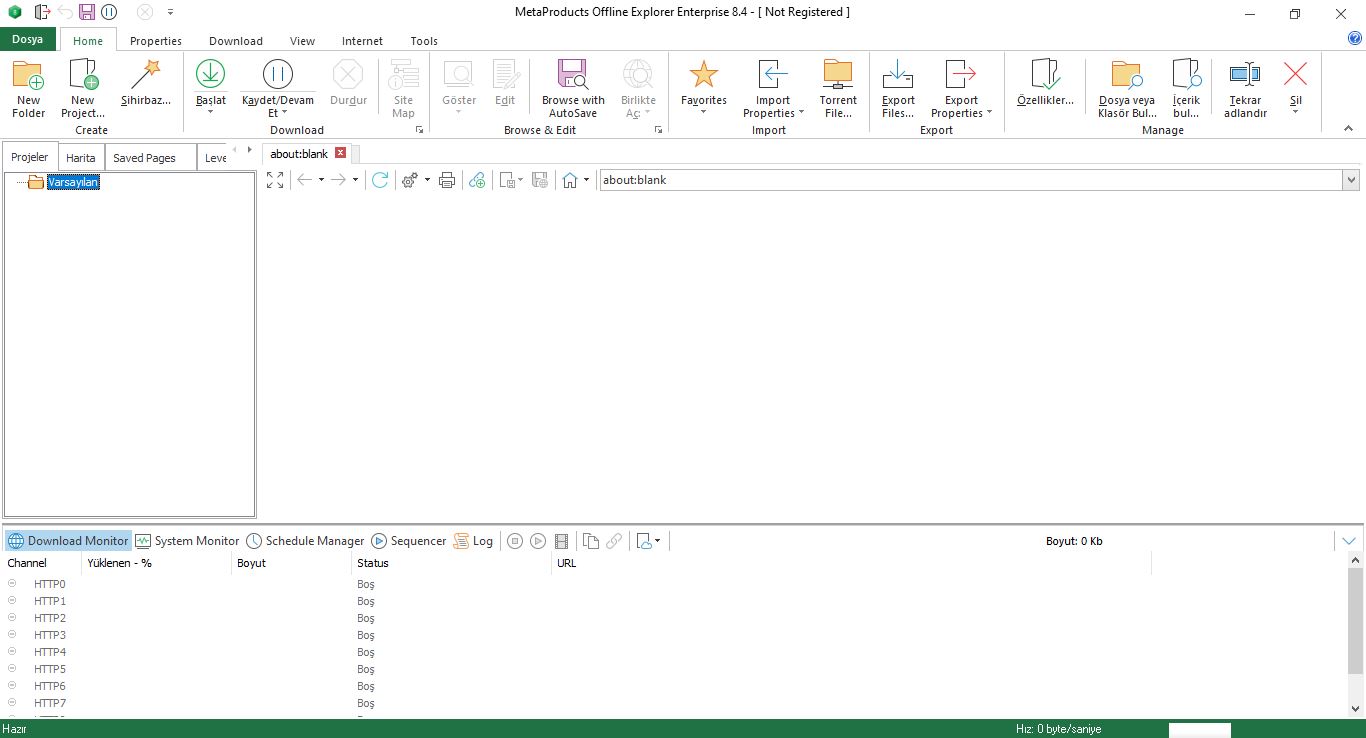Expand the Kaydet/Devam Et dropdown
Viewport: 1366px width, 738px height.
[x=285, y=113]
